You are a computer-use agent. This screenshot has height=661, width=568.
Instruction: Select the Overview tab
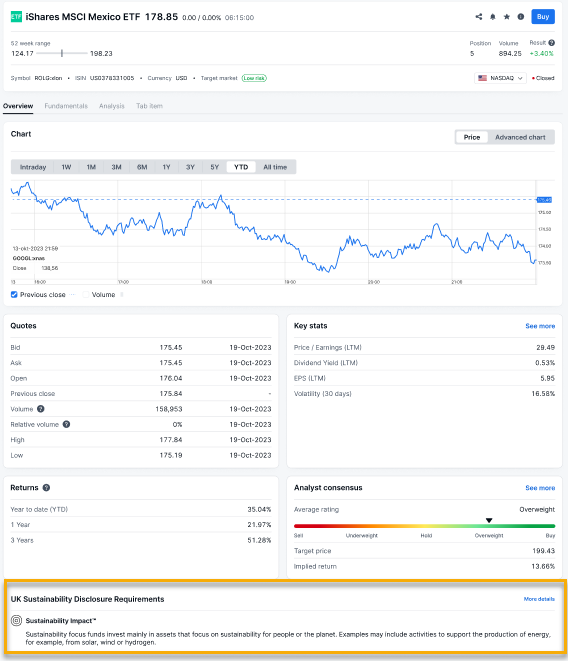pyautogui.click(x=18, y=106)
